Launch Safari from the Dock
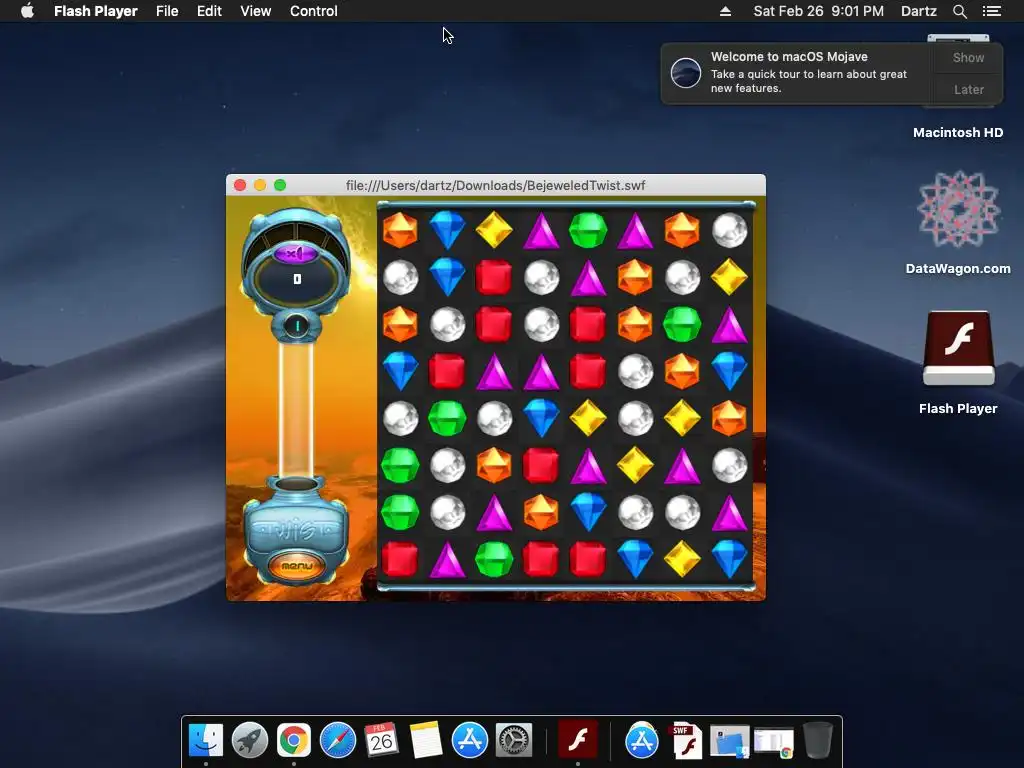This screenshot has height=768, width=1024. tap(338, 740)
